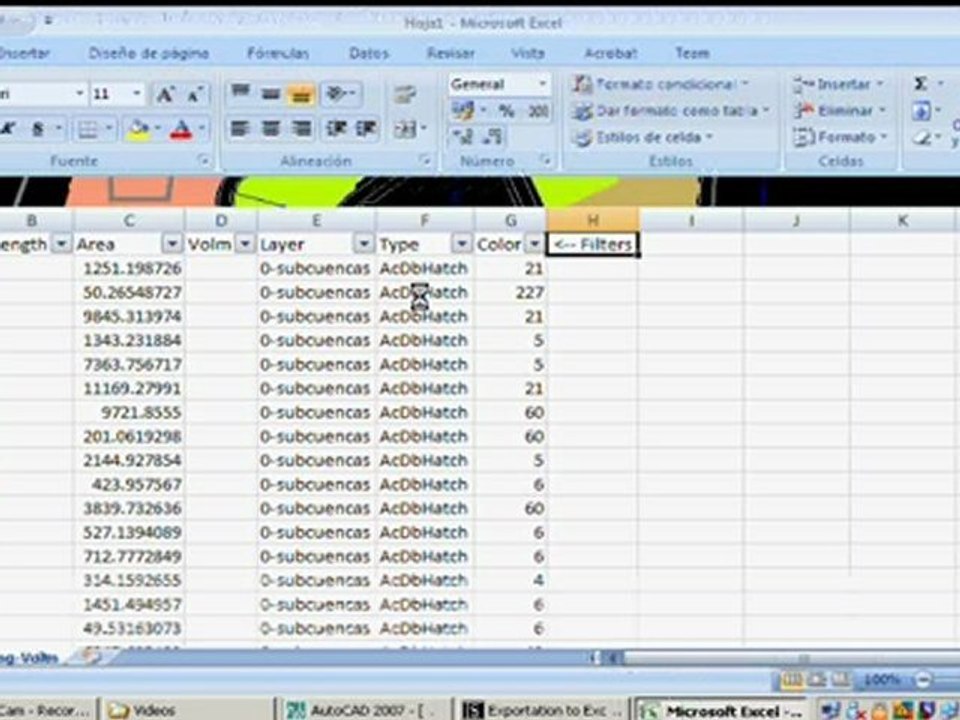
Task: Switch to Normal view in status bar
Action: pyautogui.click(x=792, y=680)
